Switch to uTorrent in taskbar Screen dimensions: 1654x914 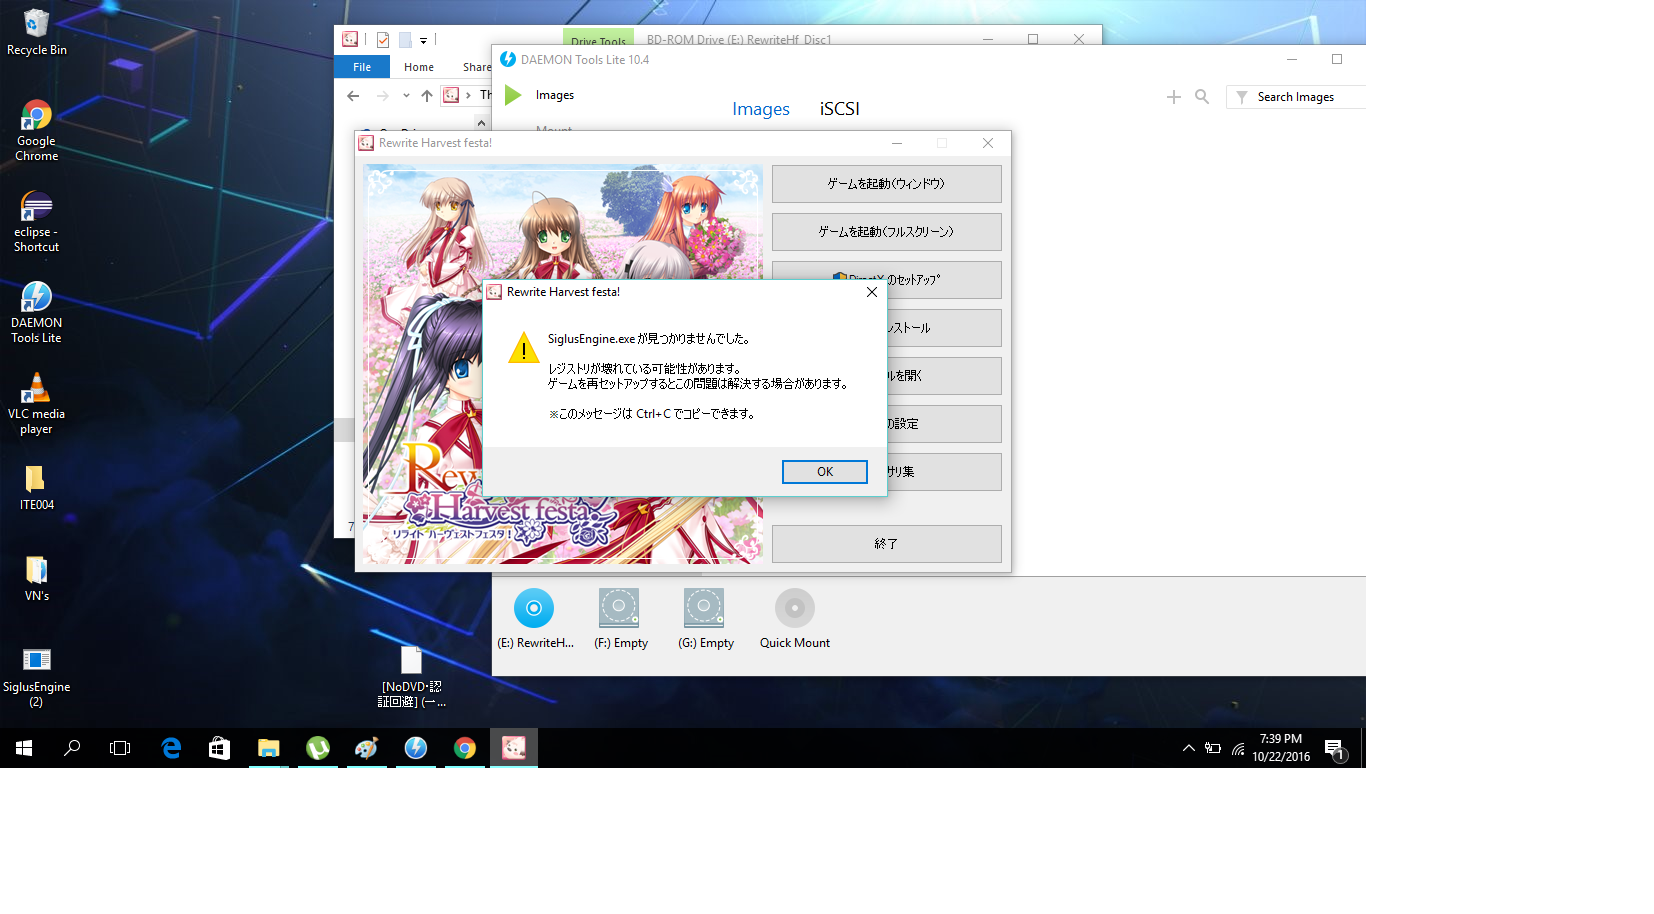(x=318, y=748)
